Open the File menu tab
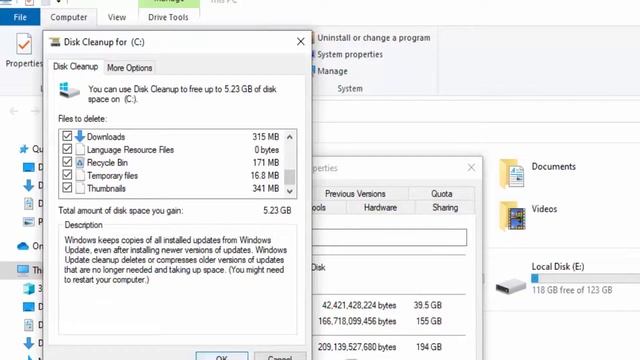This screenshot has height=360, width=640. 20,17
